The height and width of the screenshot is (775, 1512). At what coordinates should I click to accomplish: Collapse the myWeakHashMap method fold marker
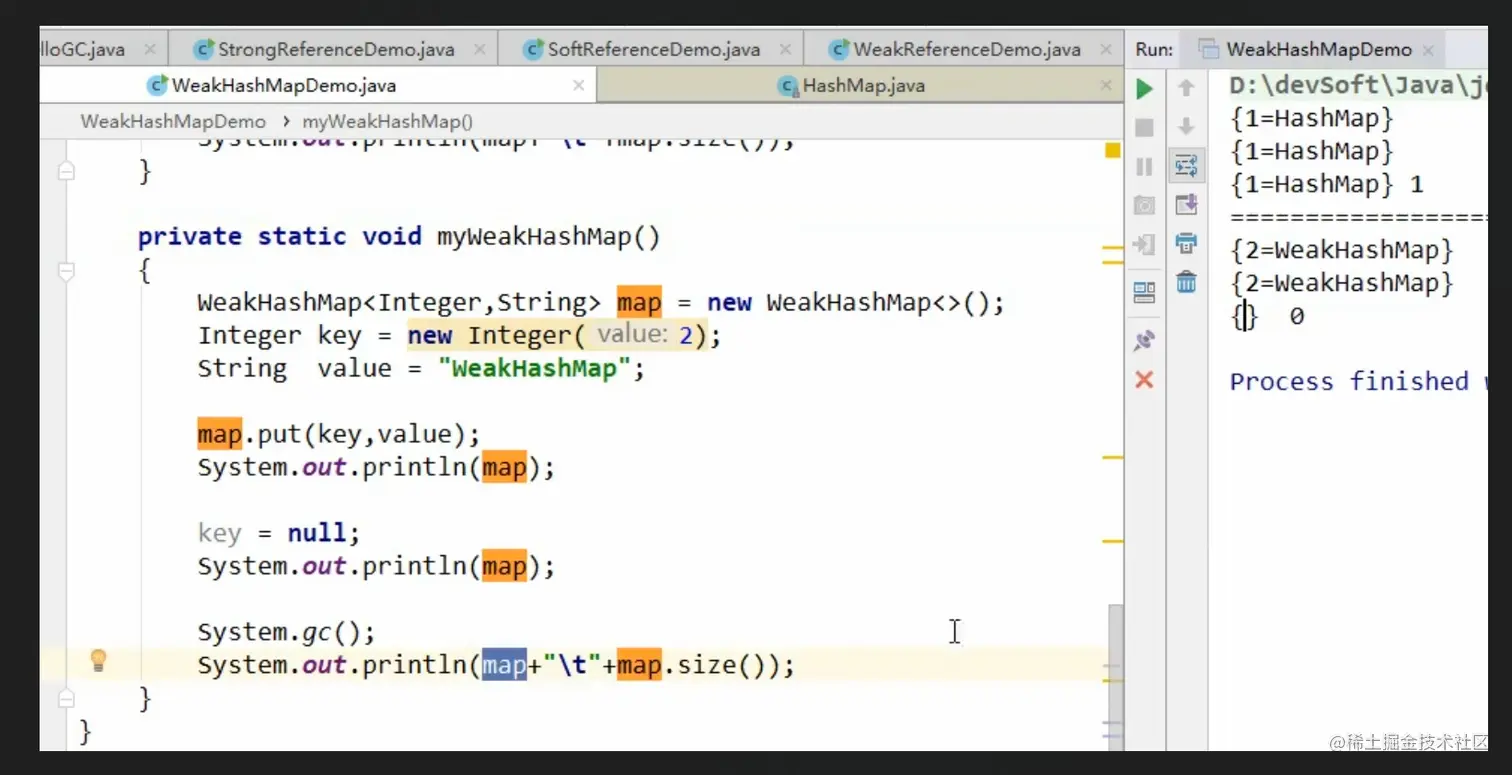(66, 271)
